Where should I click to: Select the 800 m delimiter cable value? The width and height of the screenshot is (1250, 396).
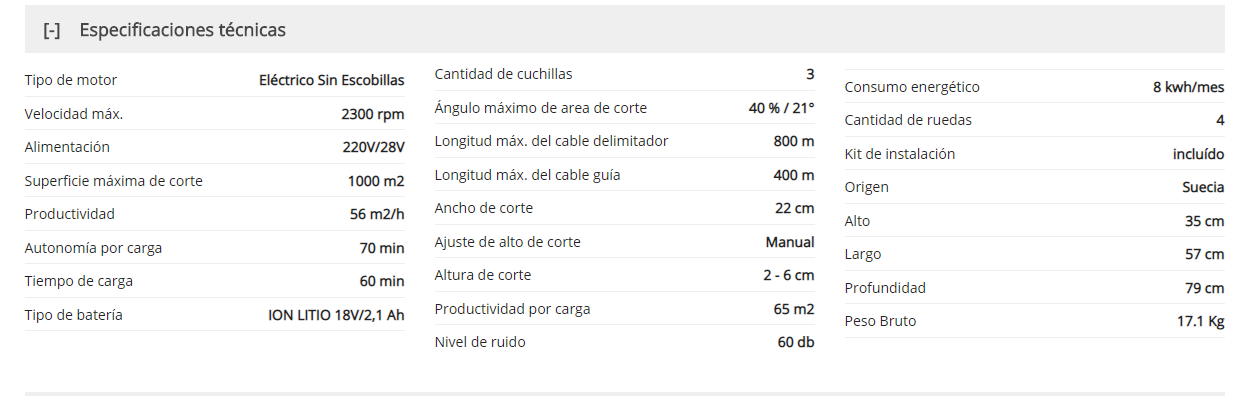coord(794,141)
